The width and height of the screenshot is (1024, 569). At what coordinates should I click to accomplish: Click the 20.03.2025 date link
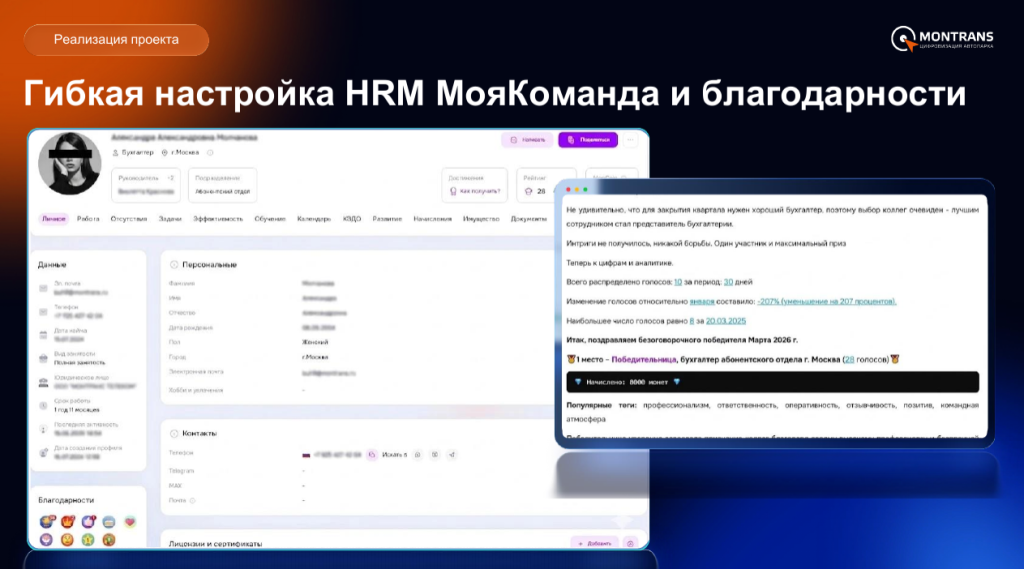tap(726, 321)
